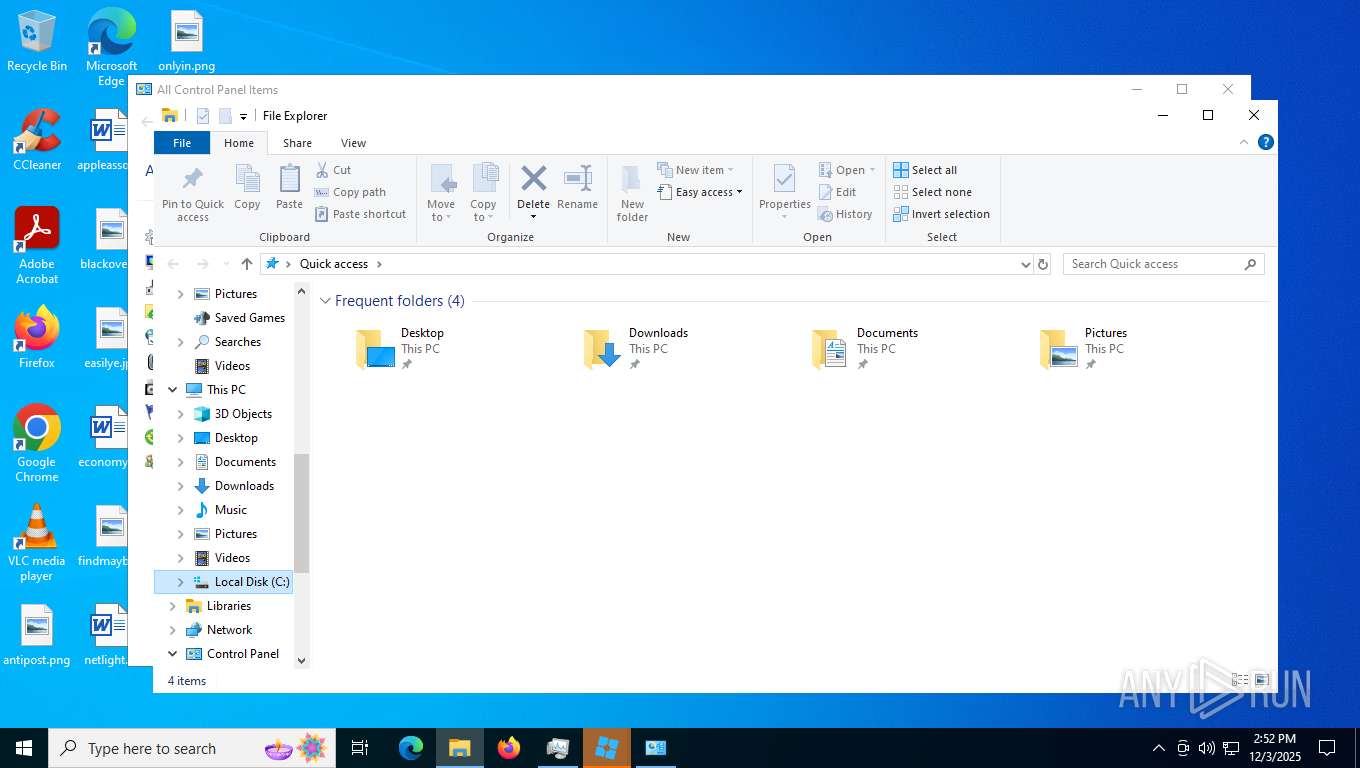This screenshot has height=768, width=1360.
Task: Open Desktop folder in Frequent folders
Action: tap(400, 348)
